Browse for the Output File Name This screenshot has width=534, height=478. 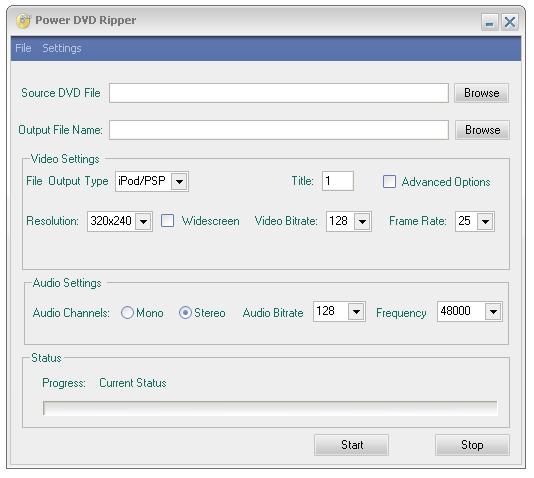point(482,130)
